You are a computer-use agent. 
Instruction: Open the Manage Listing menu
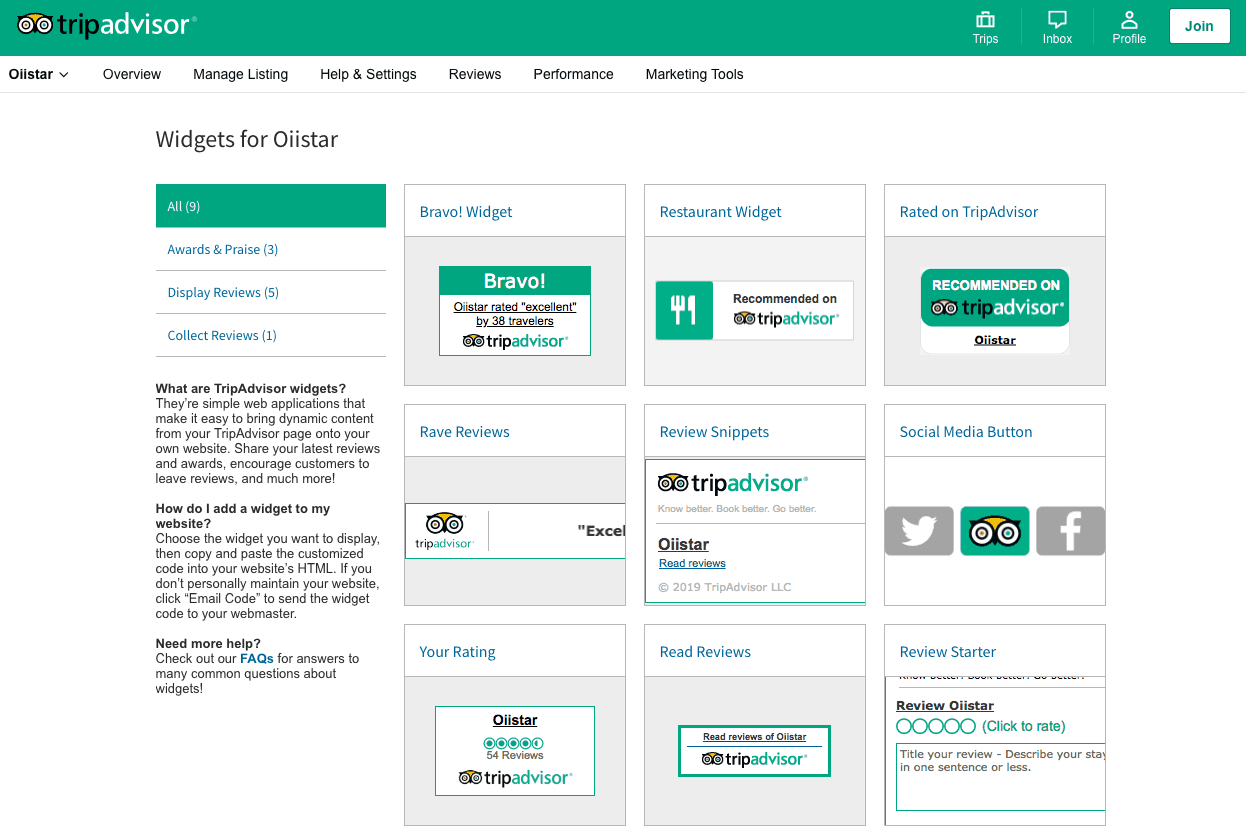[x=241, y=74]
